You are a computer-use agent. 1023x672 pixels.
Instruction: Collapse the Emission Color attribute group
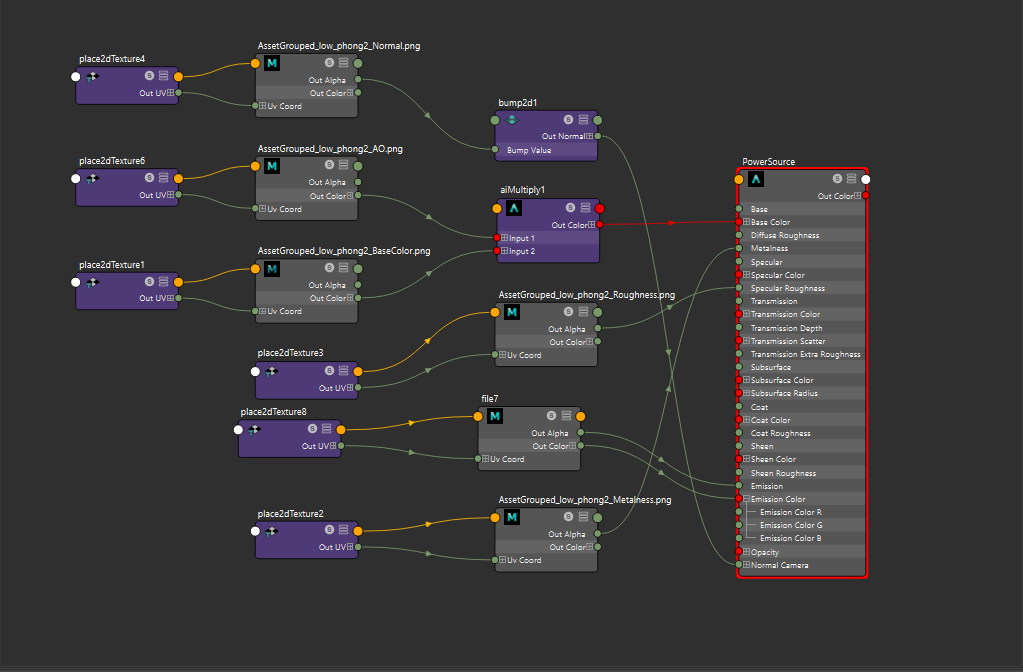point(746,499)
